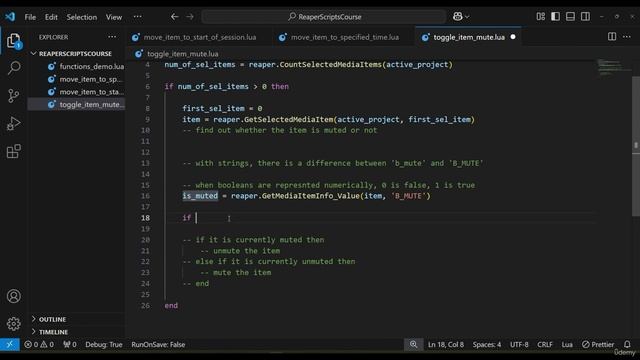Click CountSelectedMediaItems on line 4
Viewport: 640px width, 360px height.
tap(330, 64)
